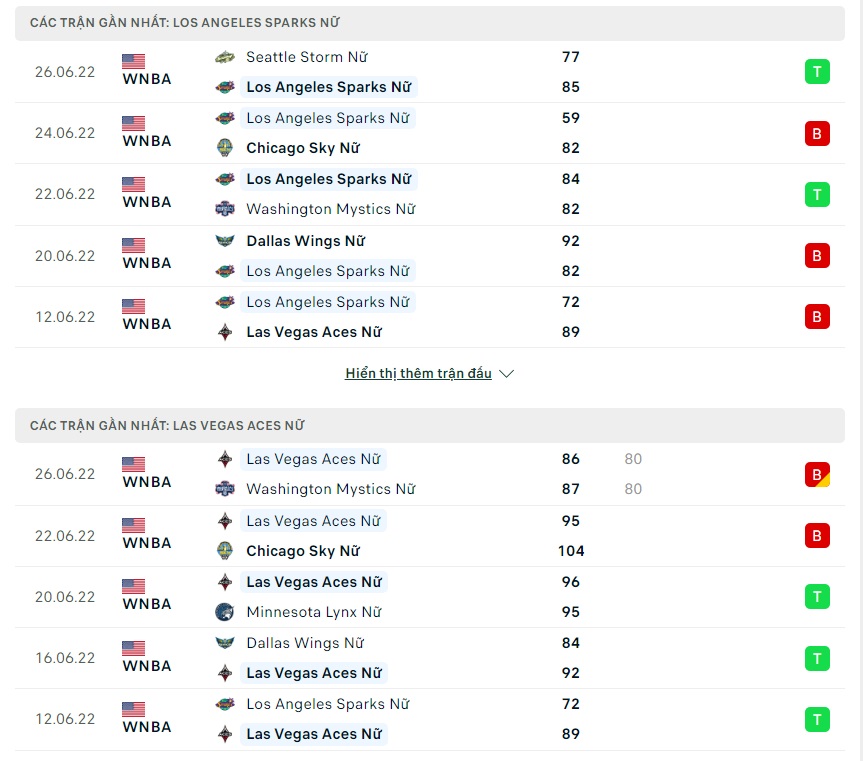Click green T badge for Aces section 12.06.22 match
This screenshot has width=863, height=761.
coord(817,719)
